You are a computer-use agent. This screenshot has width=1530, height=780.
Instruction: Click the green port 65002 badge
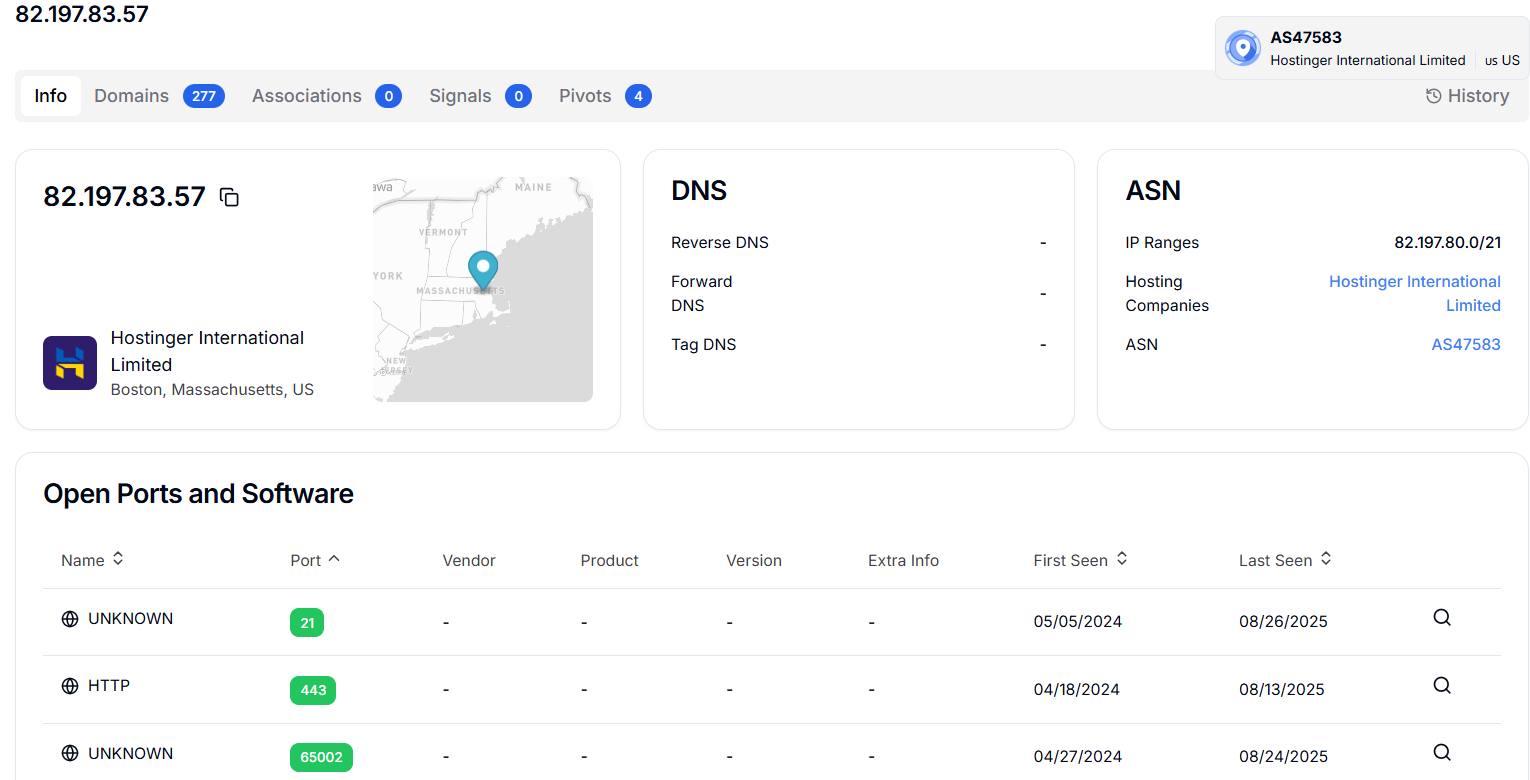(321, 758)
